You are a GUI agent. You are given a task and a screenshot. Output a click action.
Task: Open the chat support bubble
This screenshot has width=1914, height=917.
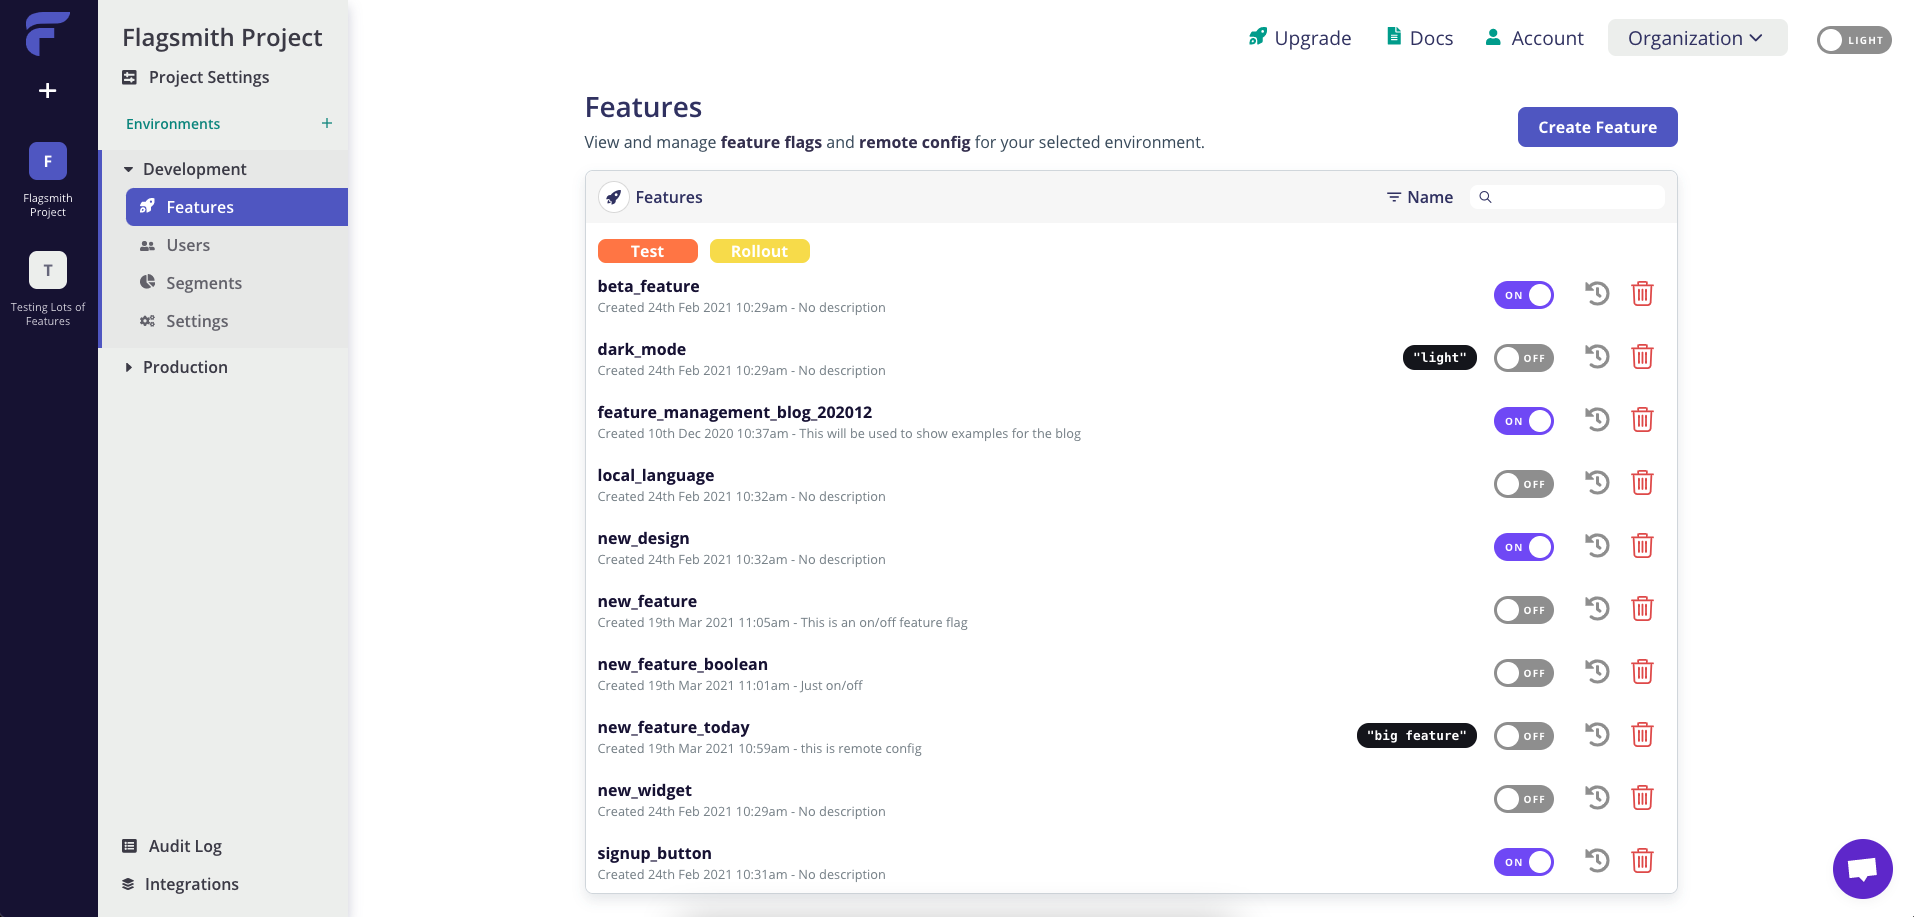click(1862, 868)
